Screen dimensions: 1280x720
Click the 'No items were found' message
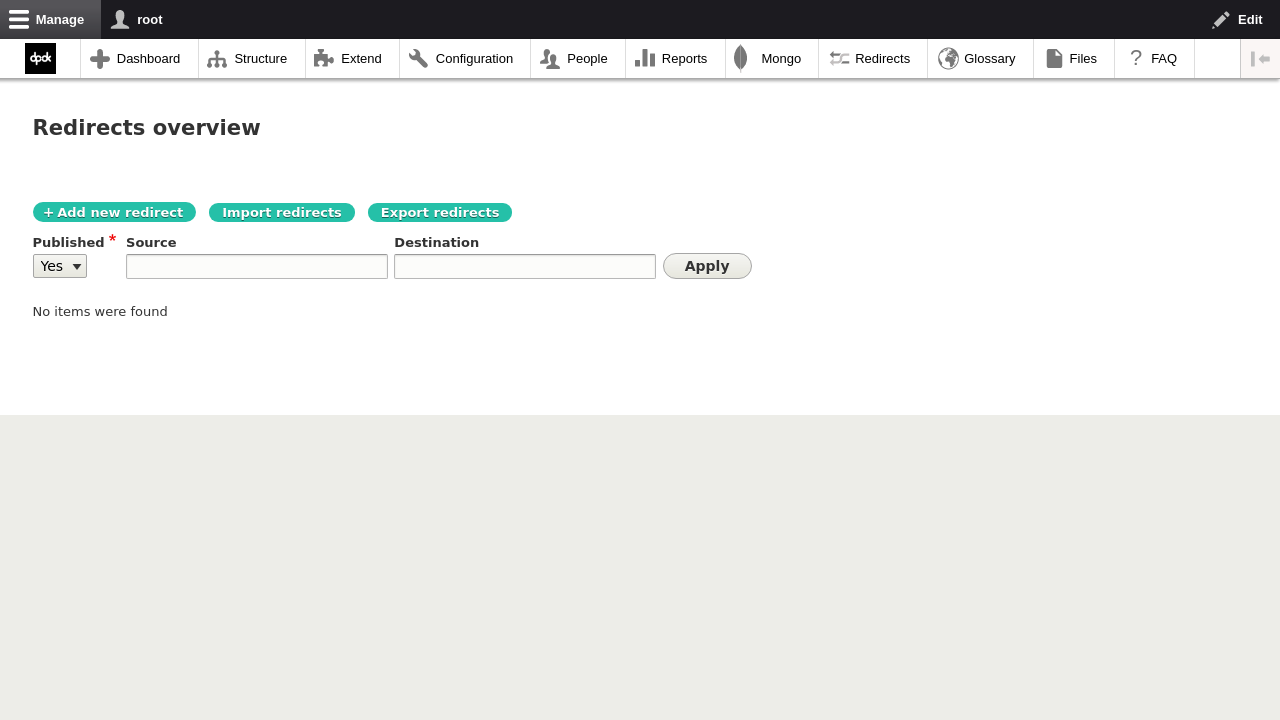100,312
